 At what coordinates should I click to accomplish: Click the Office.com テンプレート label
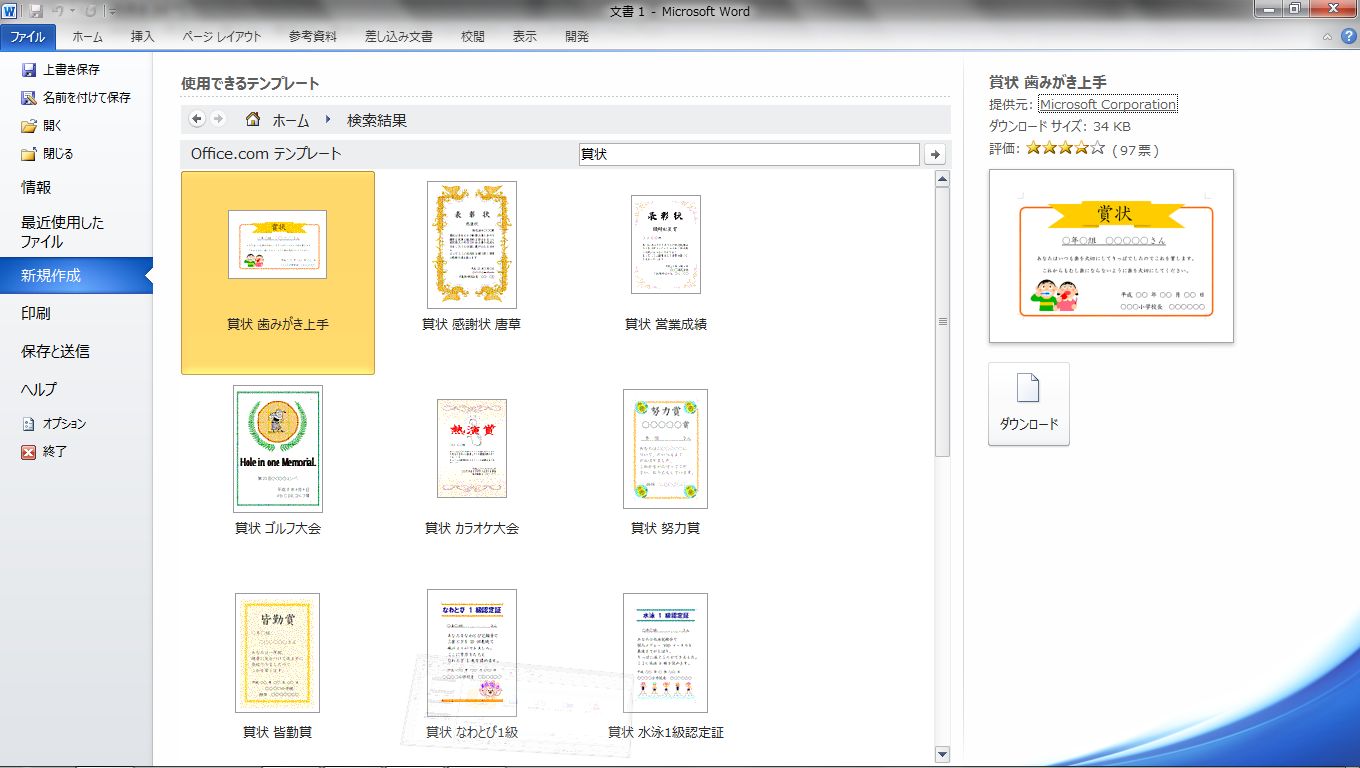266,154
